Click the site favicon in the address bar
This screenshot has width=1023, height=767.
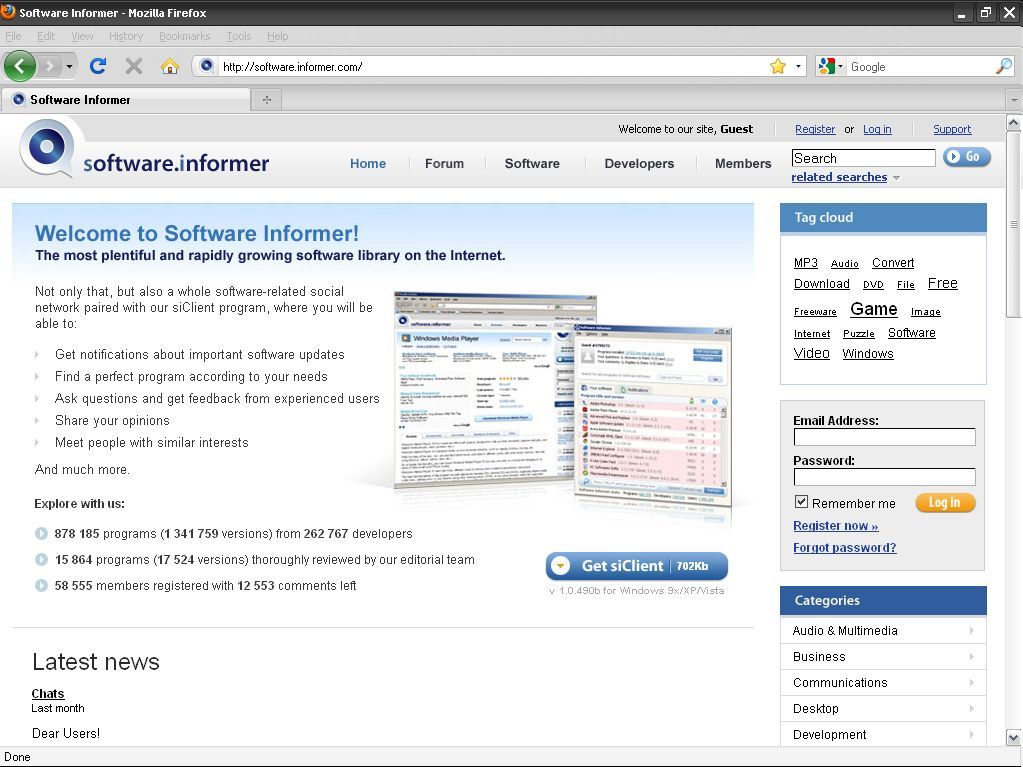tap(206, 66)
